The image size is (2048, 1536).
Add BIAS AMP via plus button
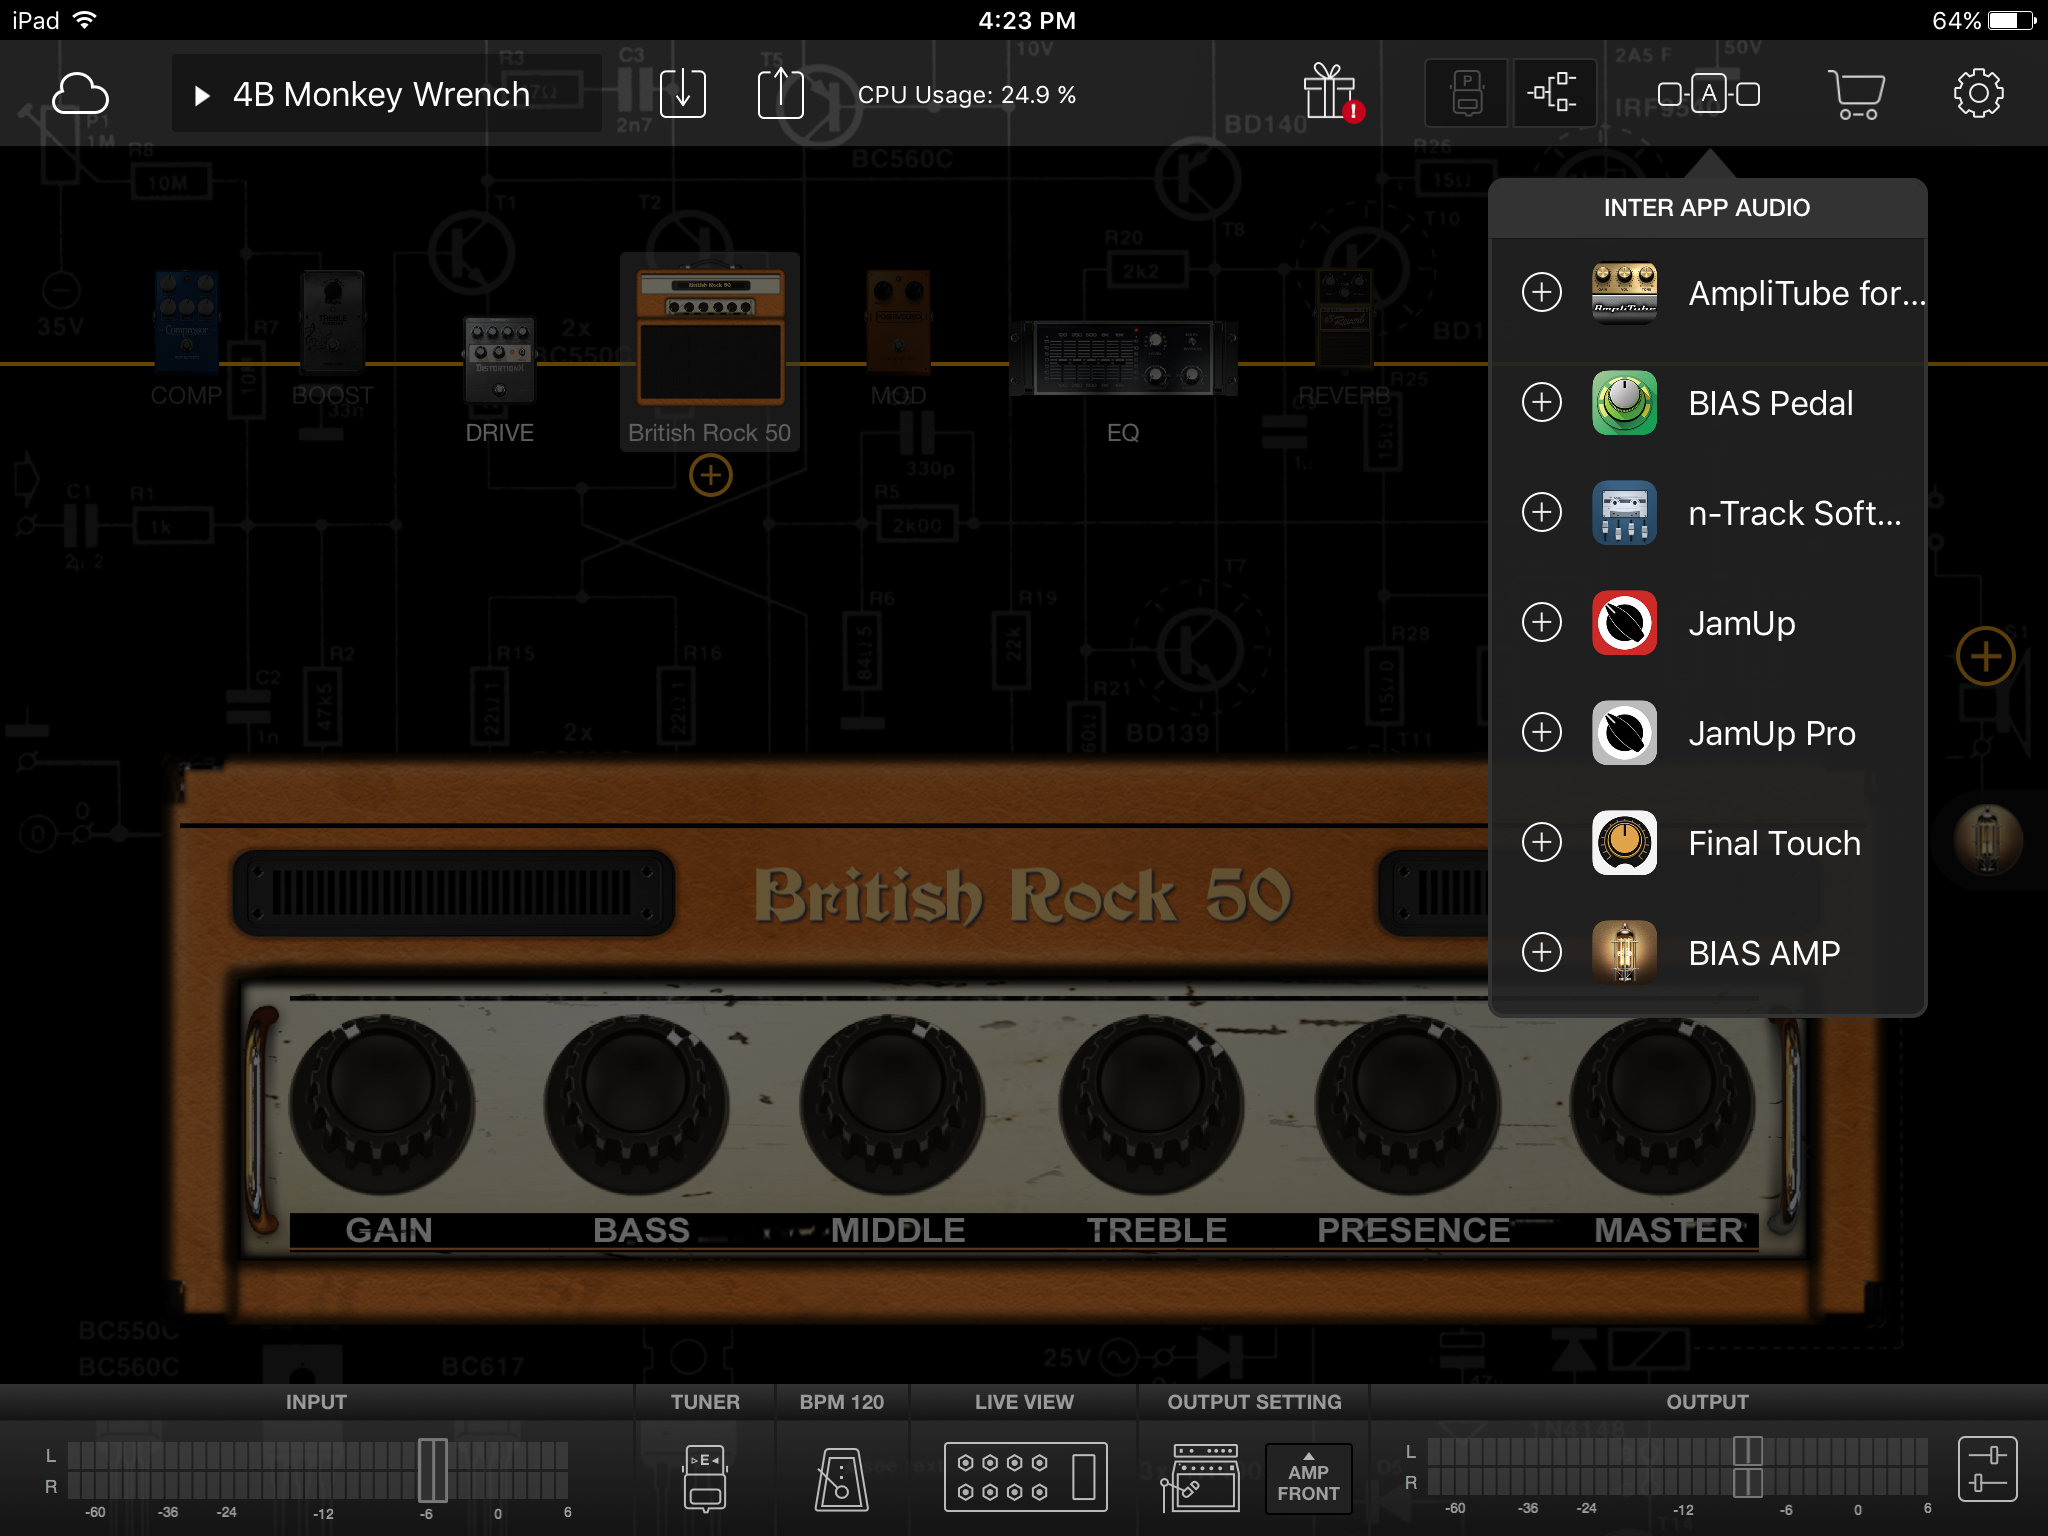(x=1542, y=952)
